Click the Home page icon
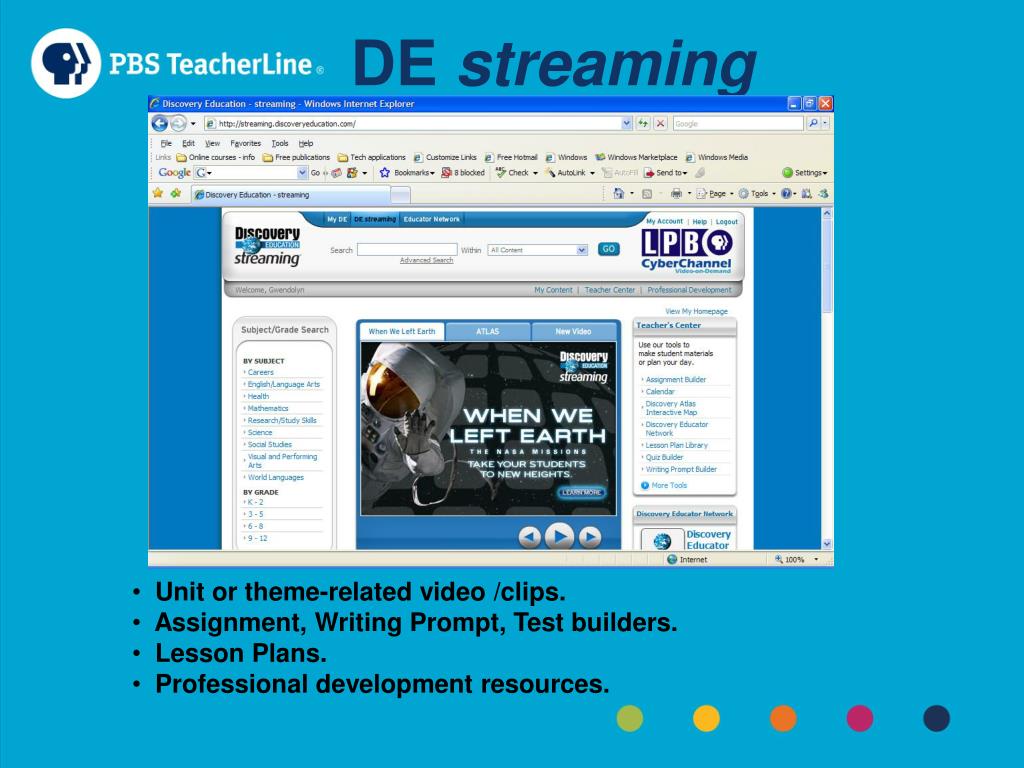The image size is (1024, 768). tap(618, 193)
